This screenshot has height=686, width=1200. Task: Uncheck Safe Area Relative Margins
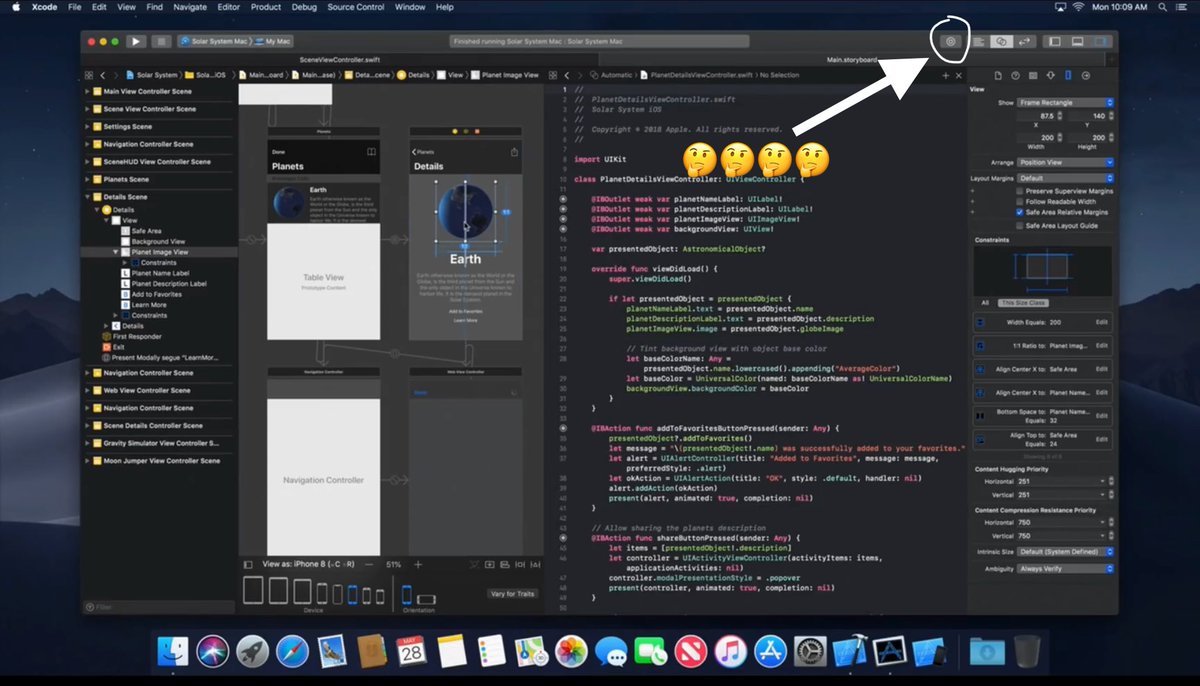(1020, 212)
